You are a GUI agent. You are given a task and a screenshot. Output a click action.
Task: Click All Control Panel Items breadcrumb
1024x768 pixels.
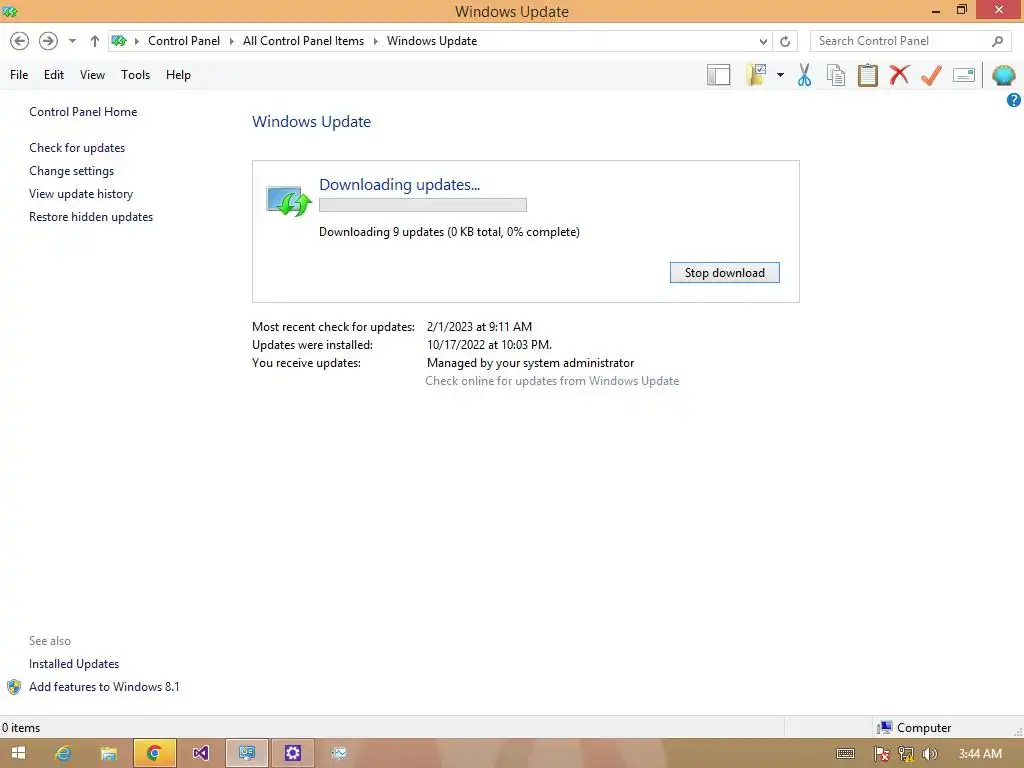pyautogui.click(x=303, y=41)
